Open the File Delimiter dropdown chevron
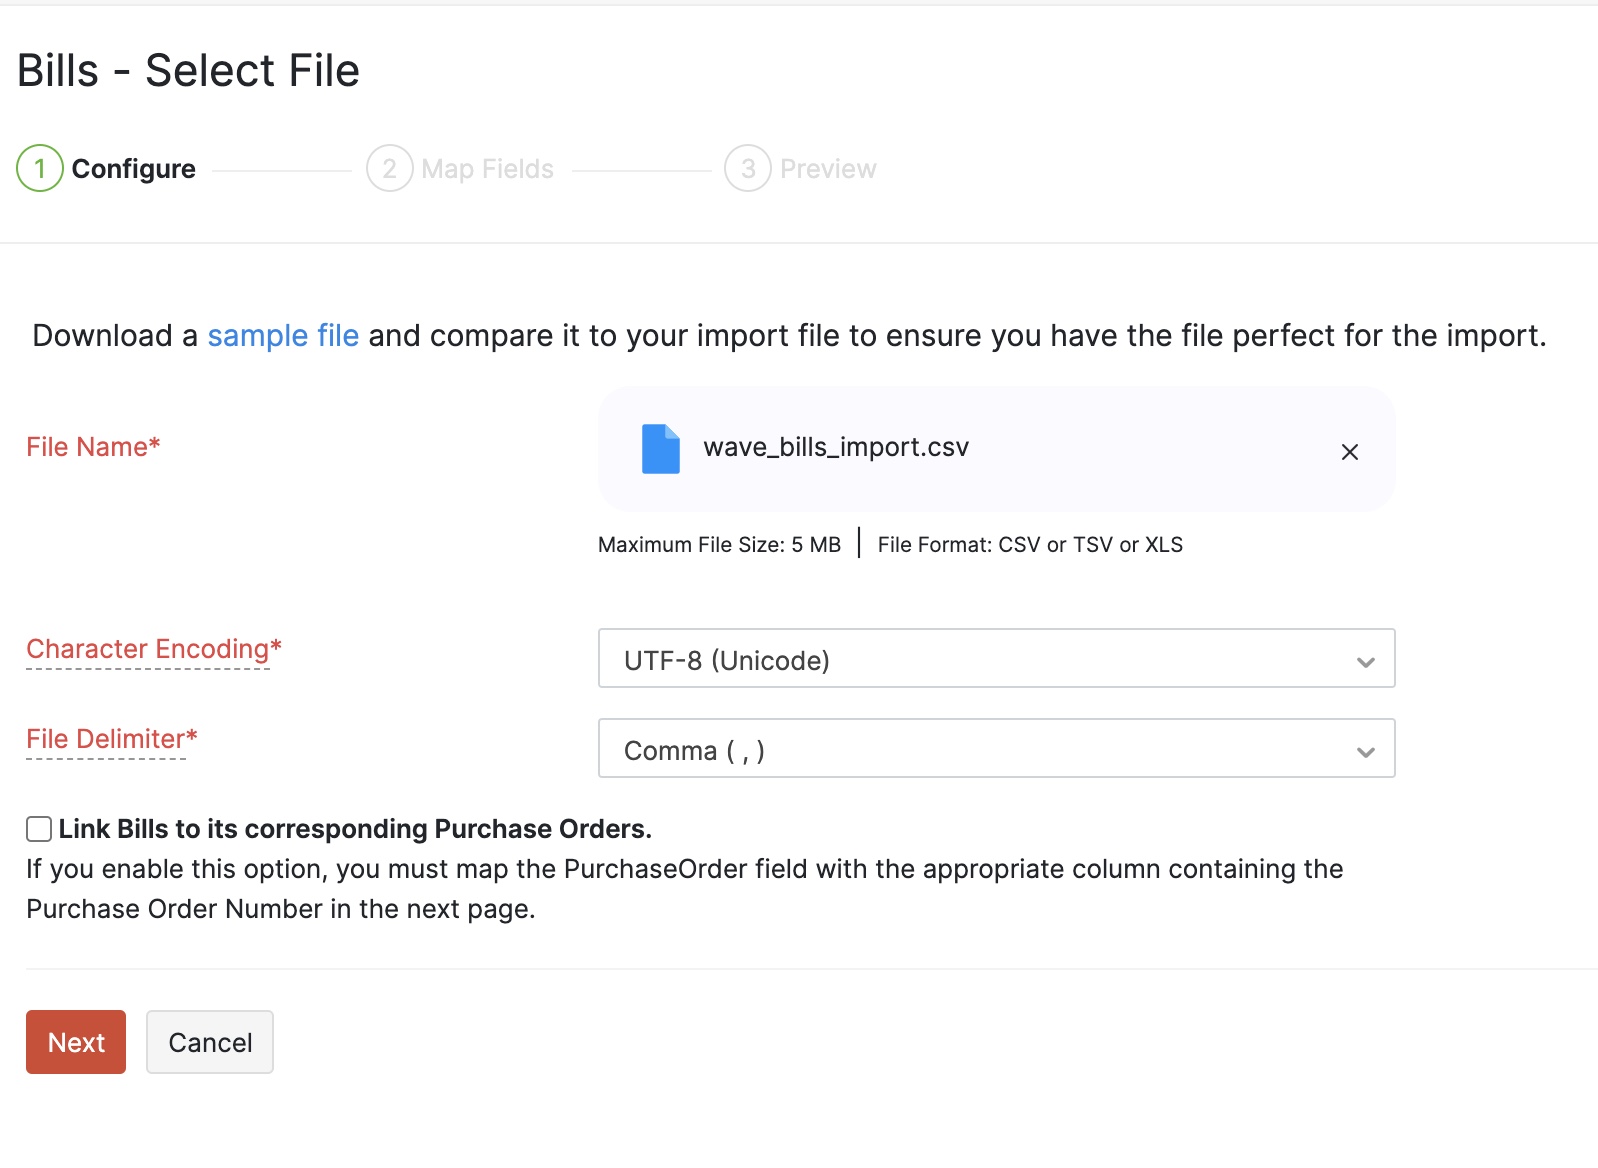Image resolution: width=1598 pixels, height=1168 pixels. [x=1364, y=750]
